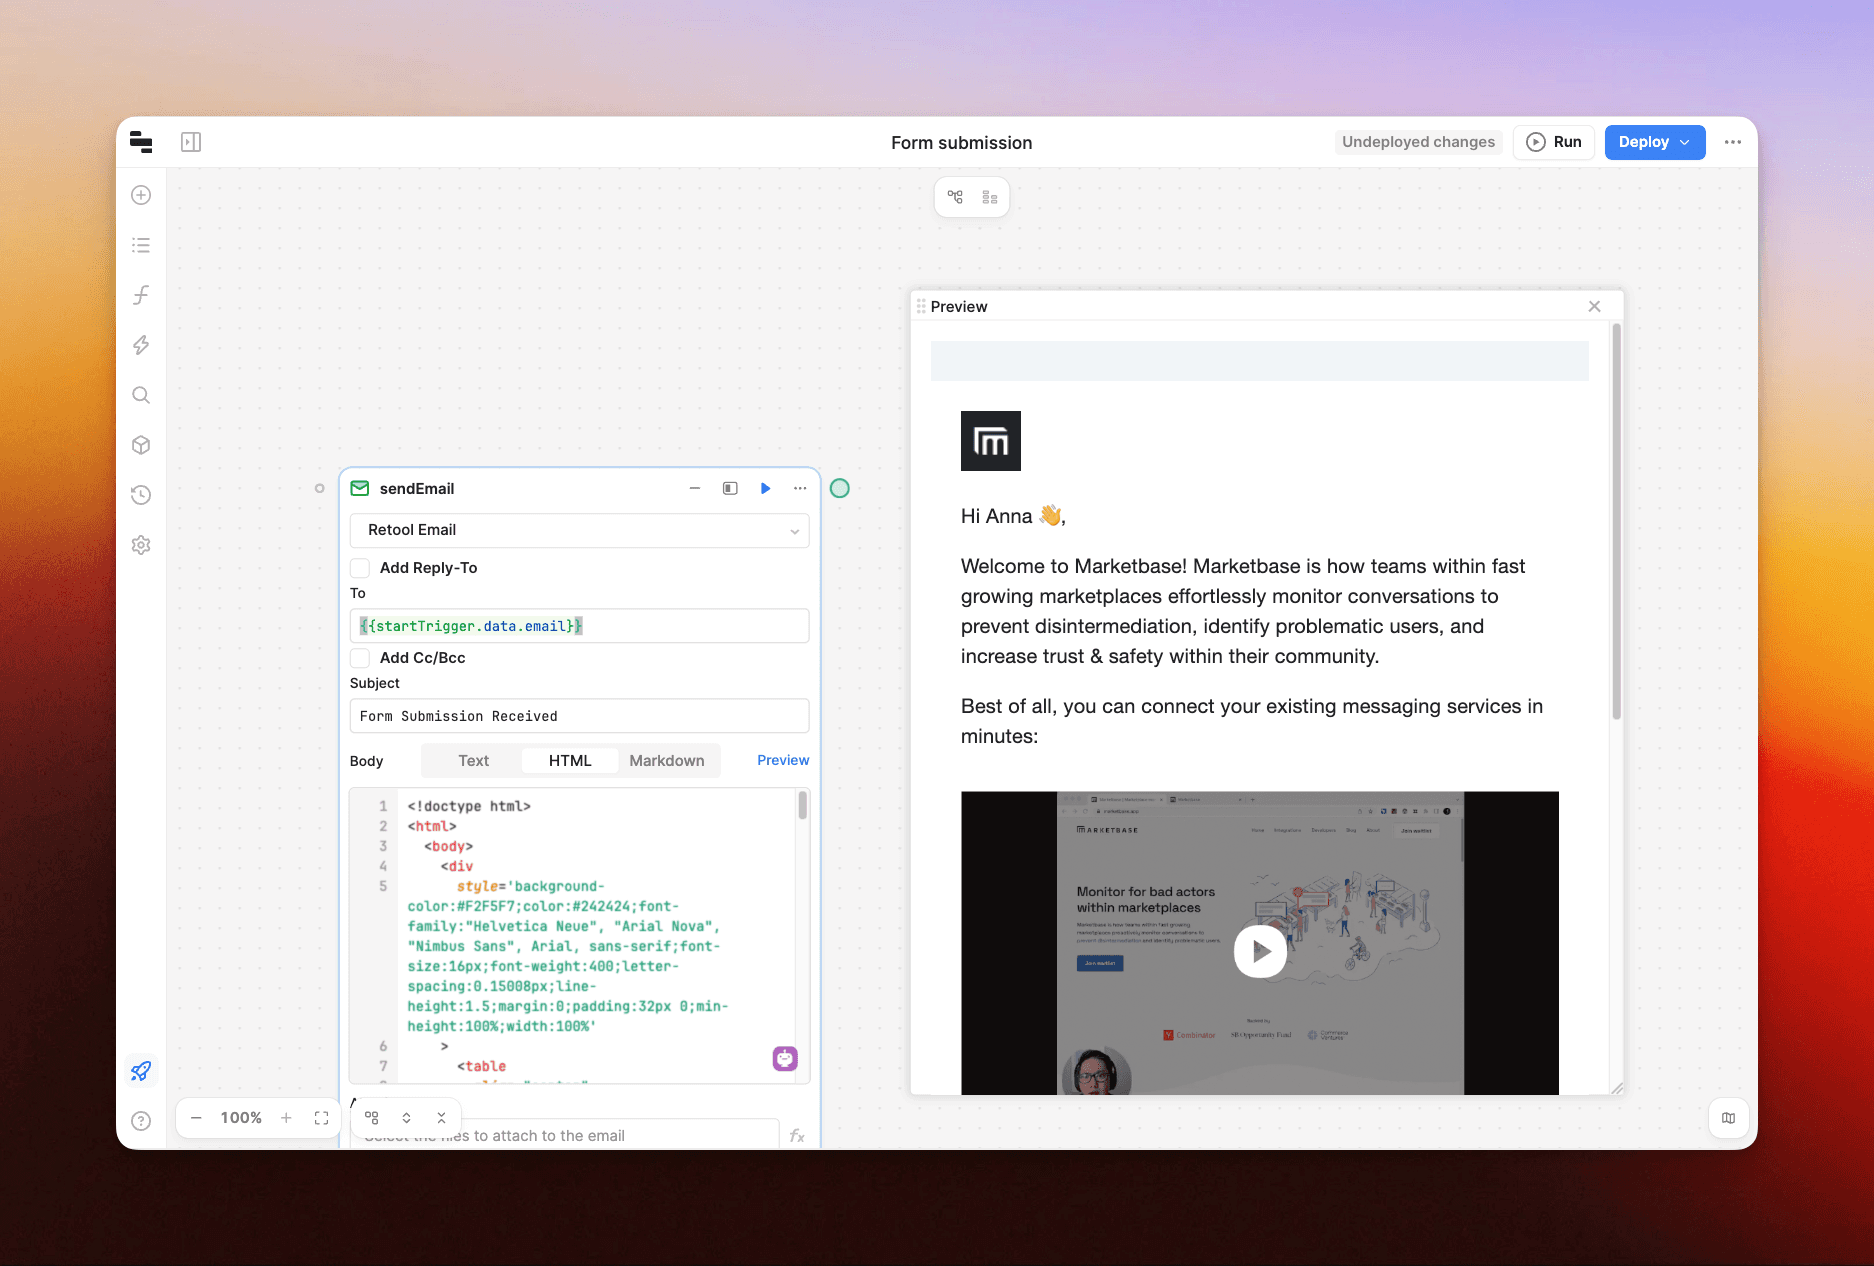Click the <table code line
The width and height of the screenshot is (1874, 1266).
[482, 1066]
